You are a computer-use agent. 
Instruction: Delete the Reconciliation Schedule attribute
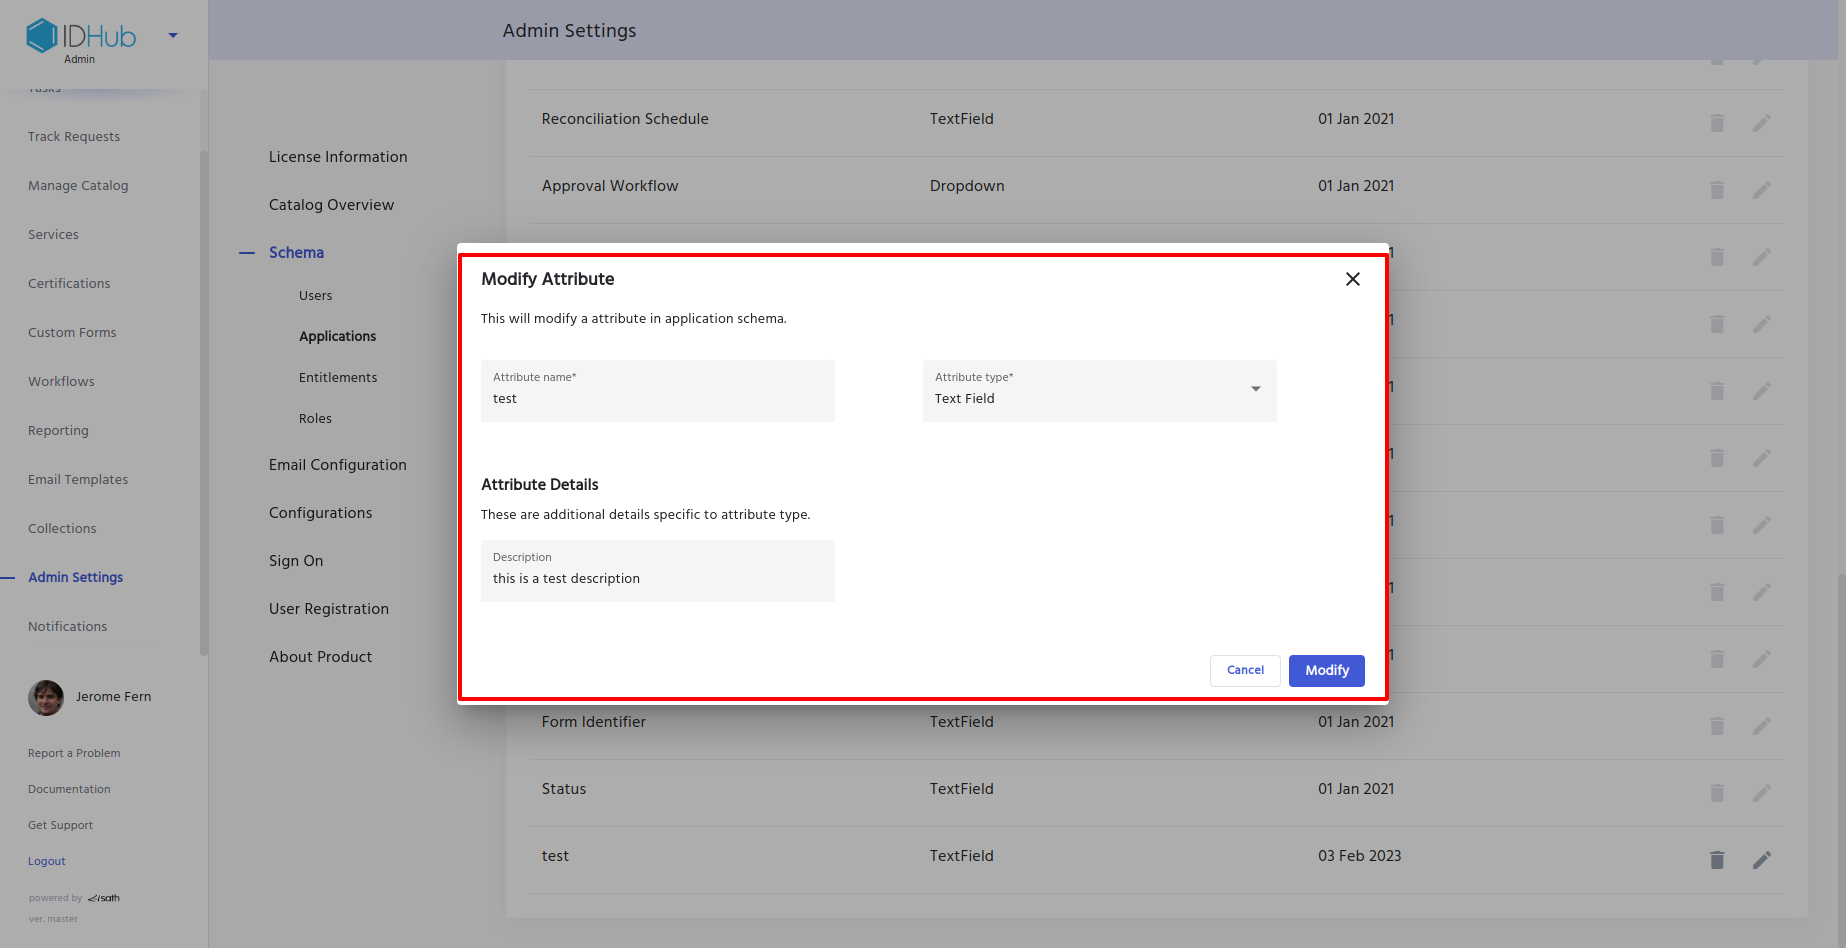tap(1717, 123)
